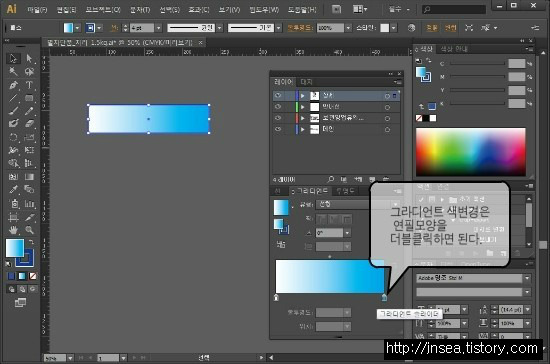Set toolbox paint mode to None
Screen dimensions: 550x364
(x=33, y=276)
